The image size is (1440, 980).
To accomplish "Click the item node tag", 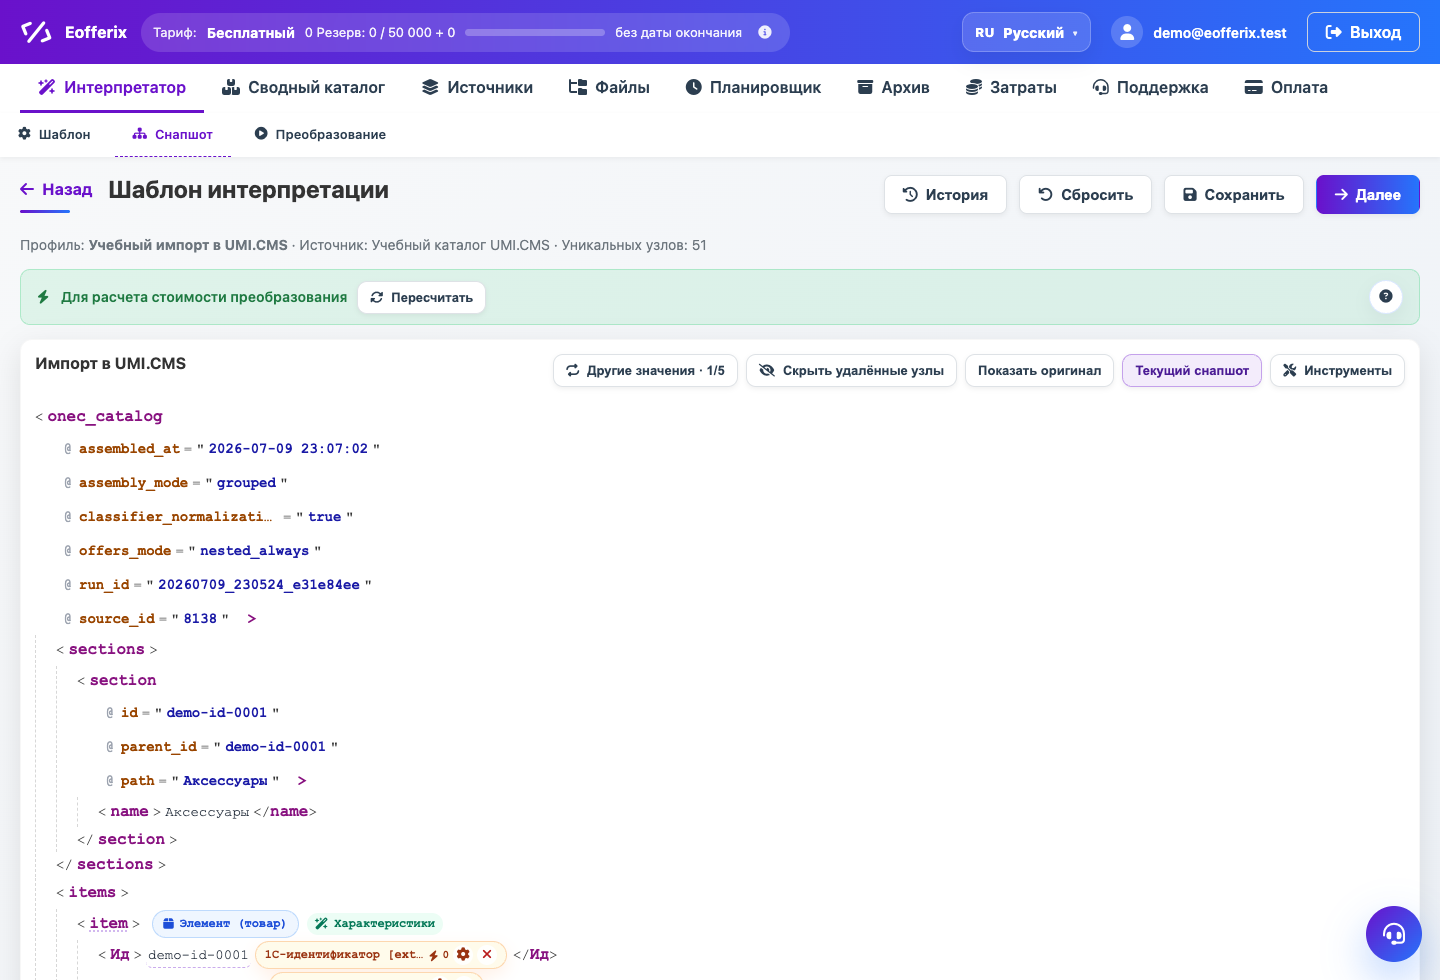I will click(x=109, y=923).
